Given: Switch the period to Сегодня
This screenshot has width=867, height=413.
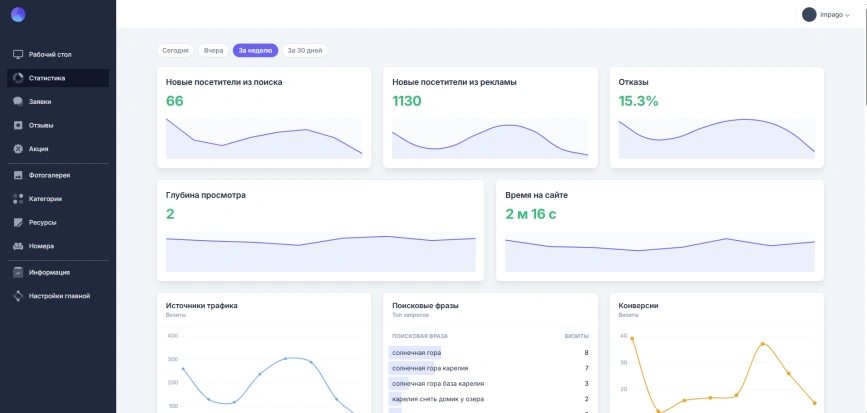Looking at the screenshot, I should pos(175,50).
